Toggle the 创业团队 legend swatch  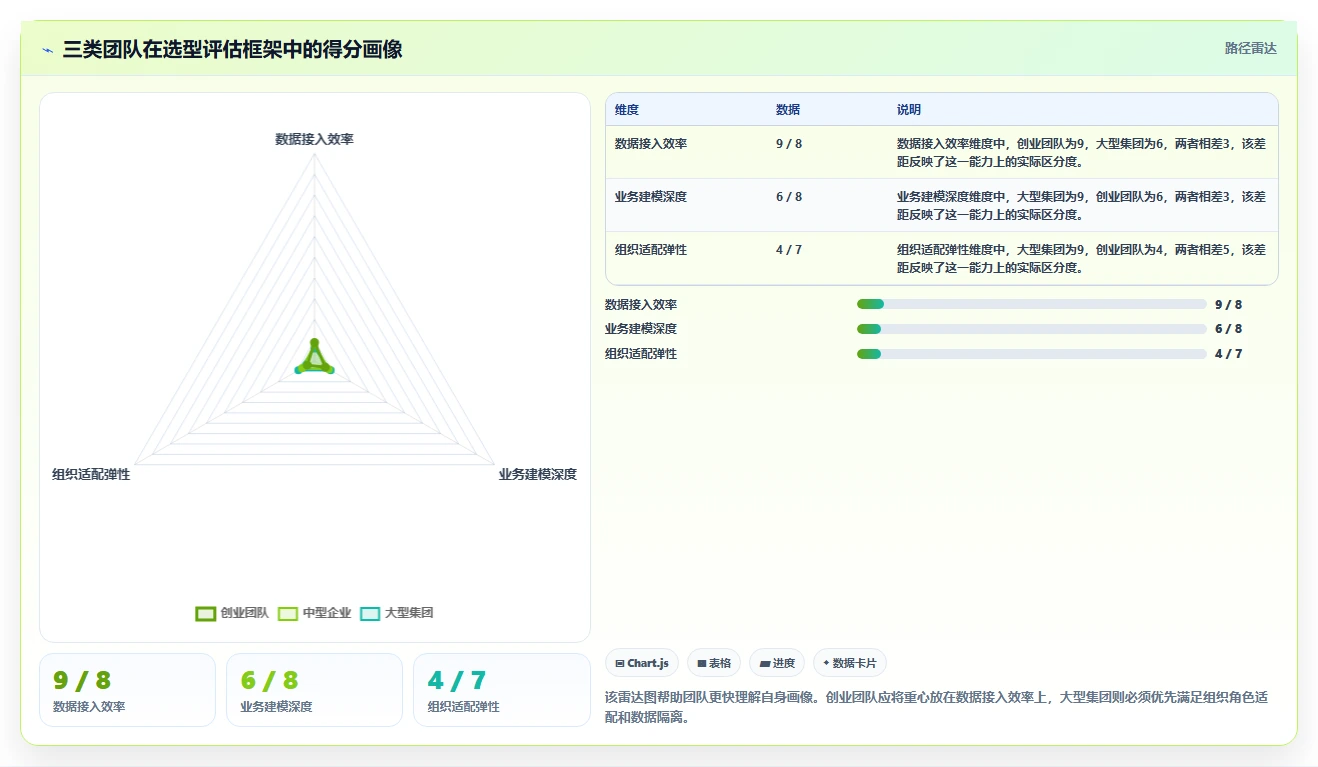(206, 613)
